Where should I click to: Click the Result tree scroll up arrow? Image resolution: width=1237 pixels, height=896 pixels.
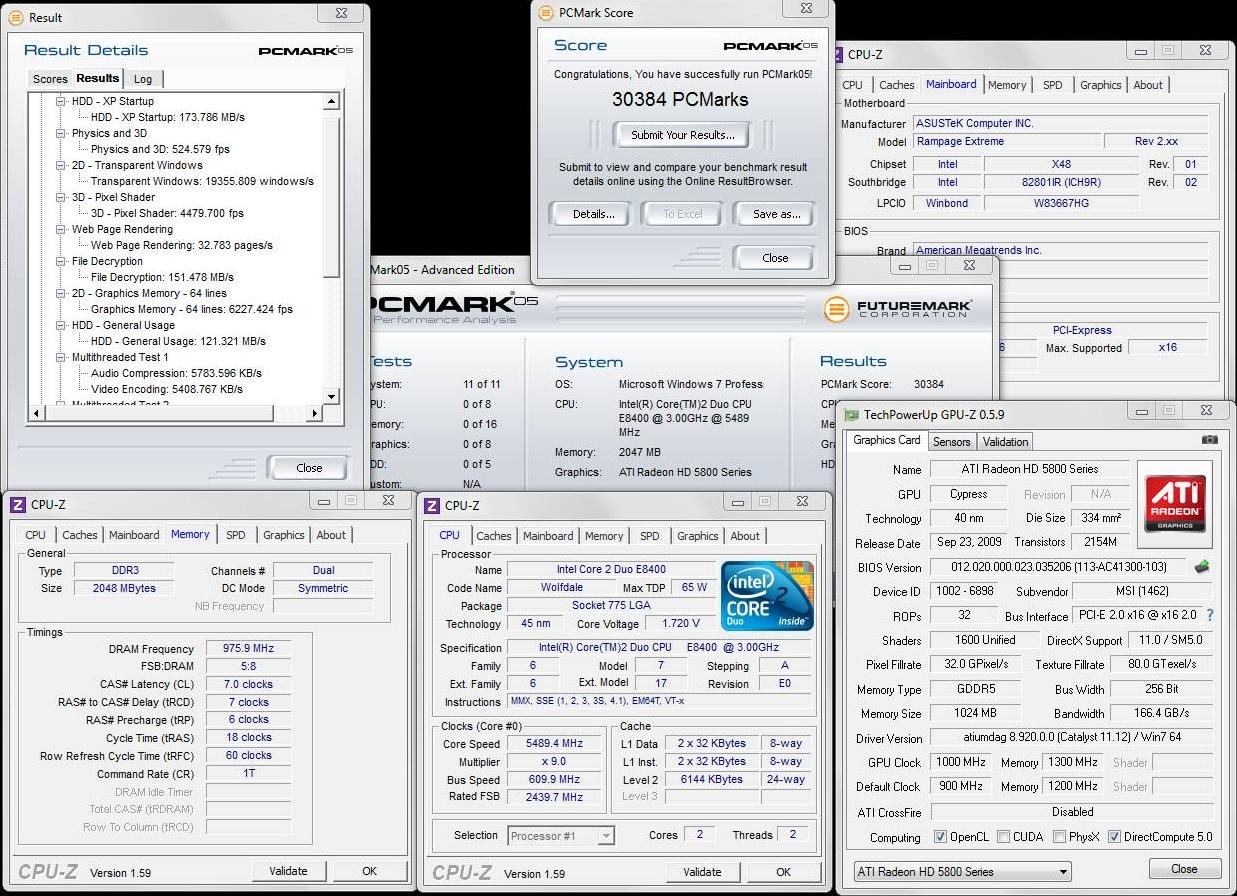click(x=332, y=102)
